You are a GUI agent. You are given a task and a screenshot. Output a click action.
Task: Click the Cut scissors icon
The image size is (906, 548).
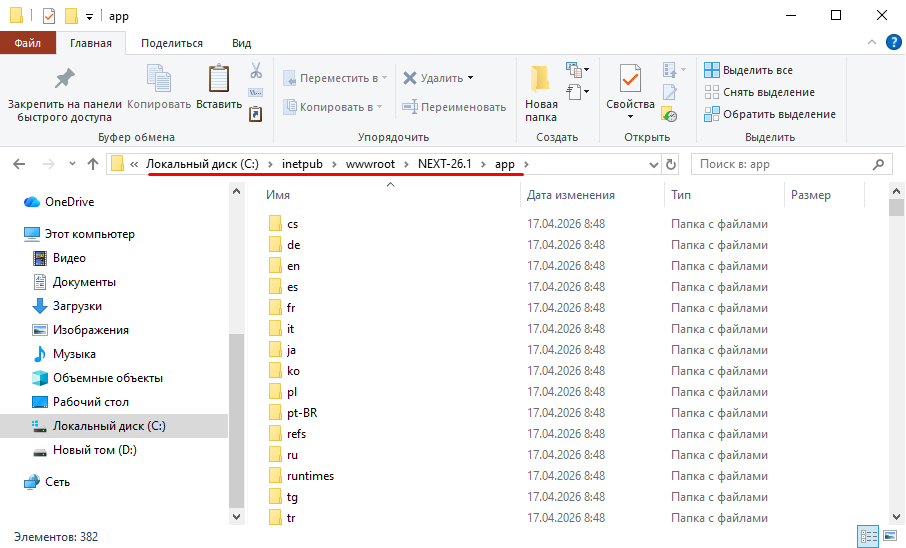(x=255, y=71)
